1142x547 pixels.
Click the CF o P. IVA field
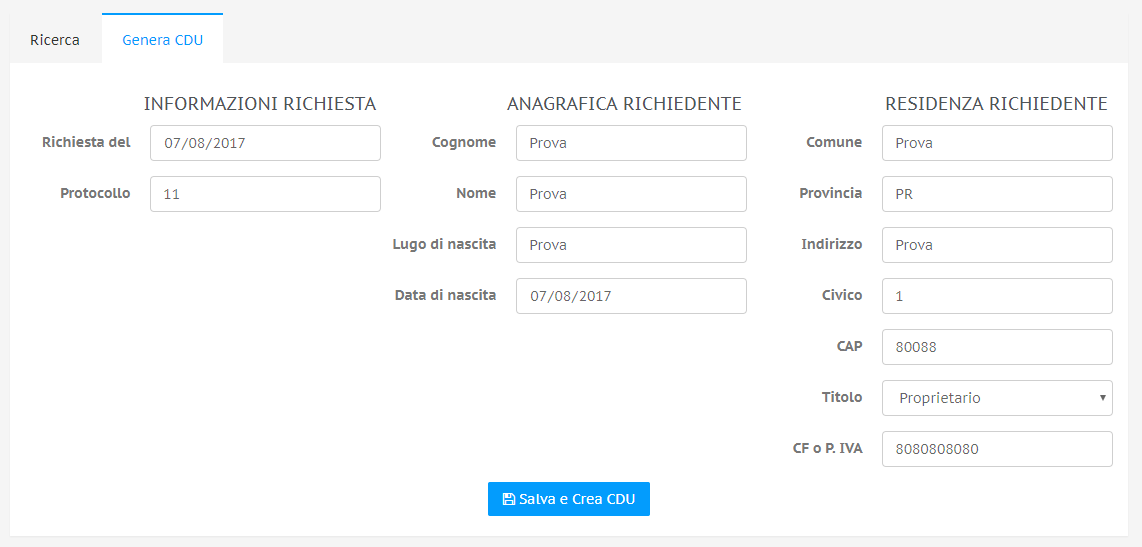click(x=997, y=449)
